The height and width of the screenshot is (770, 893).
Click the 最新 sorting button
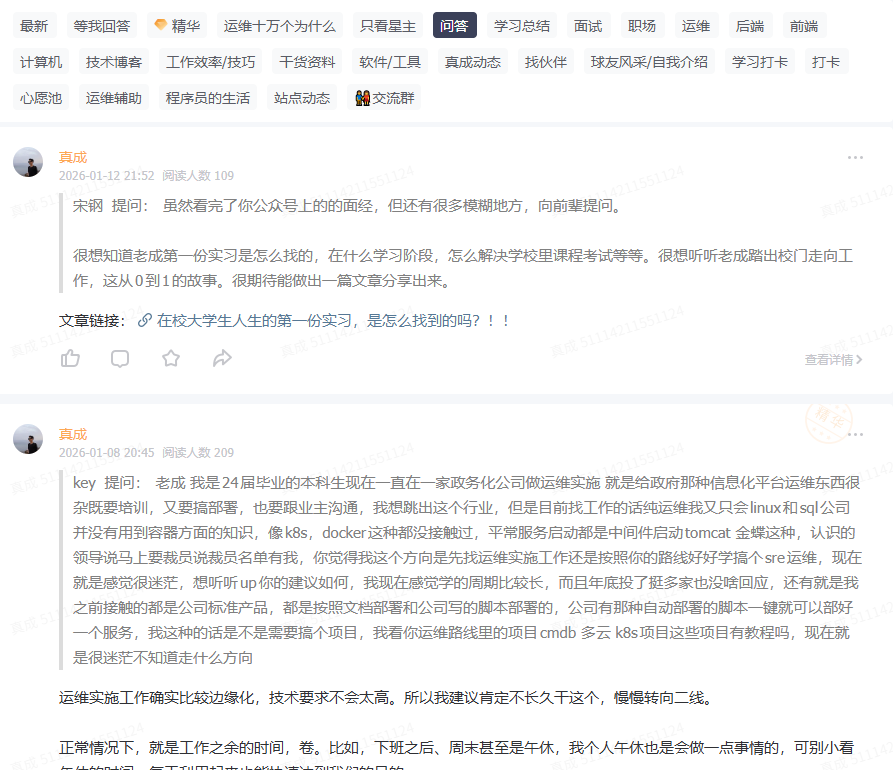pos(34,25)
